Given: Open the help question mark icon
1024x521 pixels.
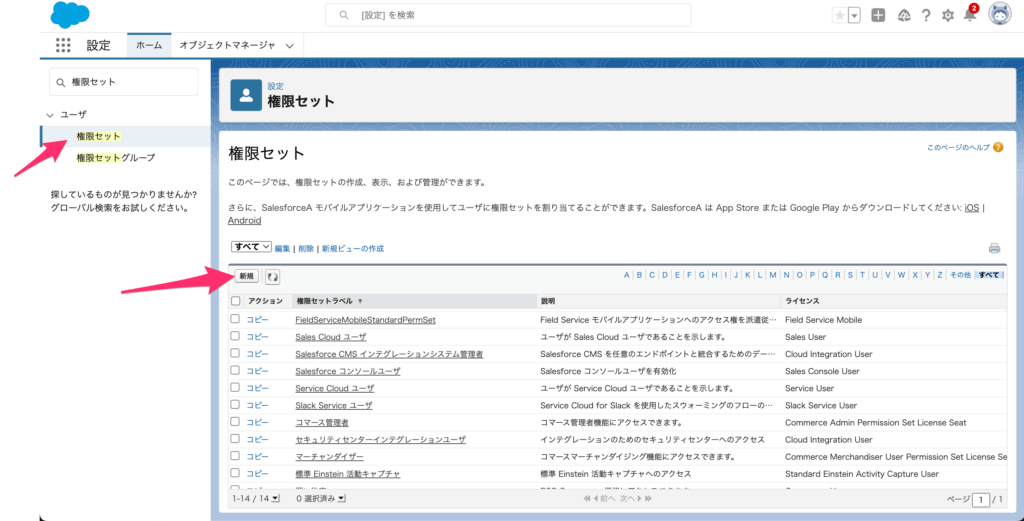Looking at the screenshot, I should (926, 16).
